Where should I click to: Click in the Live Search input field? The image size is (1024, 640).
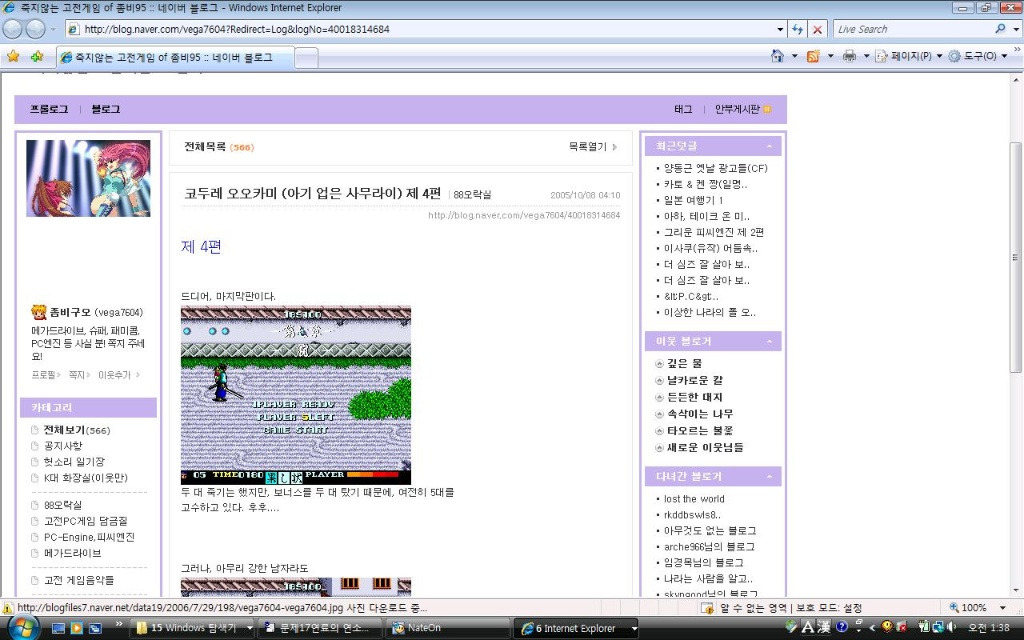[913, 29]
